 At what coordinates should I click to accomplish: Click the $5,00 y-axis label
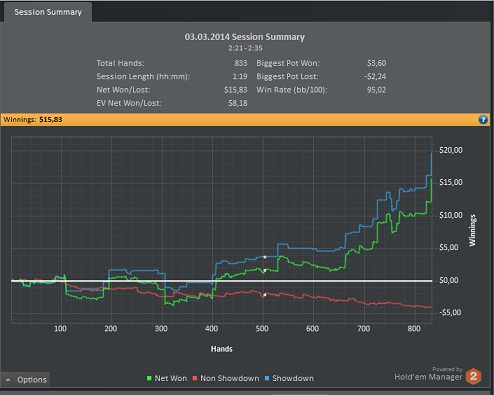[449, 247]
